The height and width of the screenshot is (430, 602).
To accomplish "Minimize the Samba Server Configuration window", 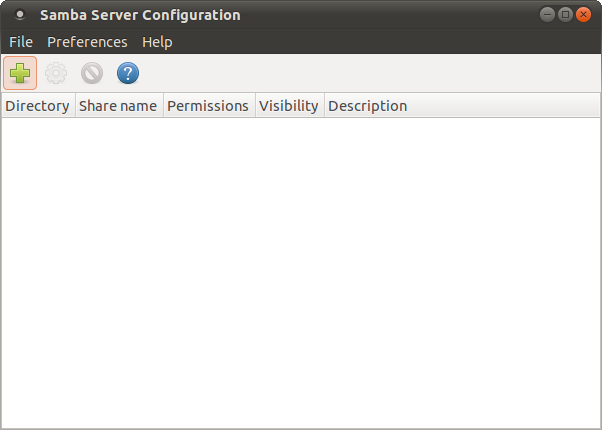I will tap(547, 15).
